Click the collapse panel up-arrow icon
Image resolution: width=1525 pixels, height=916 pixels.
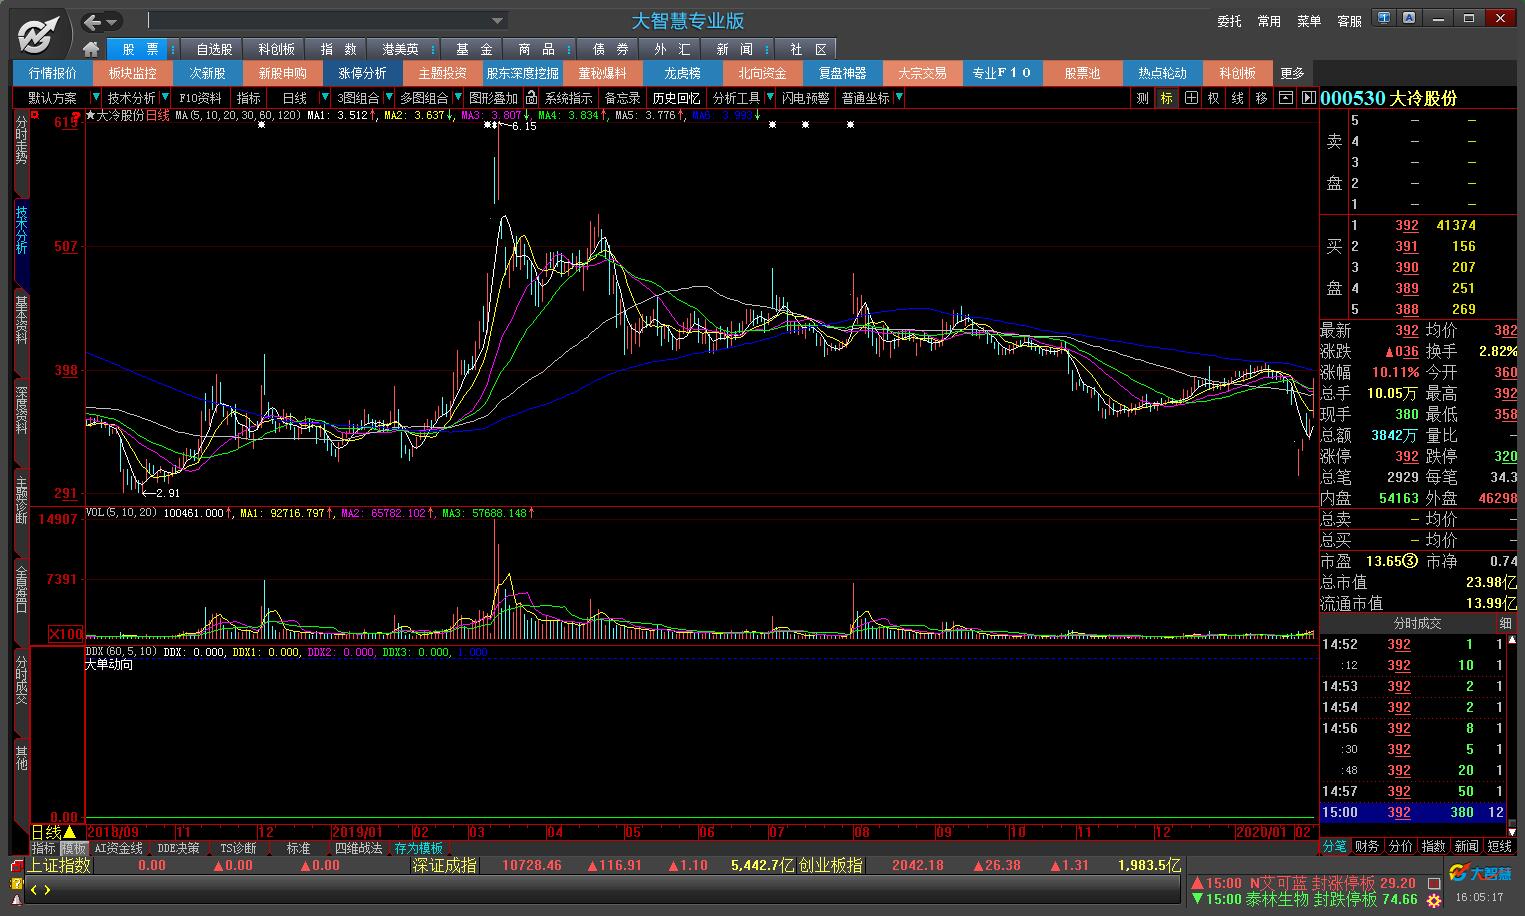coord(1285,98)
